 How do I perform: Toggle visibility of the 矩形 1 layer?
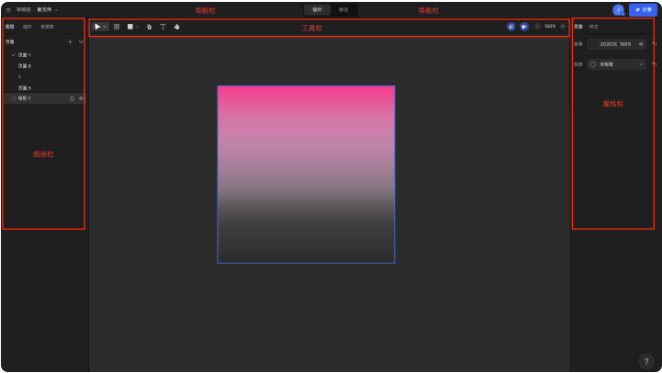(81, 98)
